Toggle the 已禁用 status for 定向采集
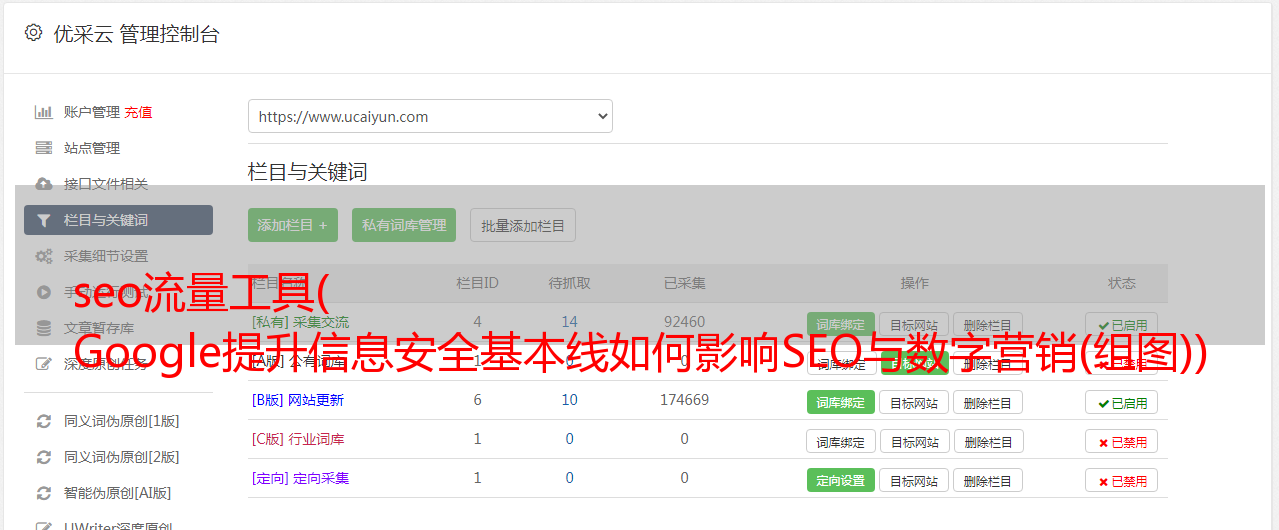Viewport: 1279px width, 530px height. point(1122,480)
